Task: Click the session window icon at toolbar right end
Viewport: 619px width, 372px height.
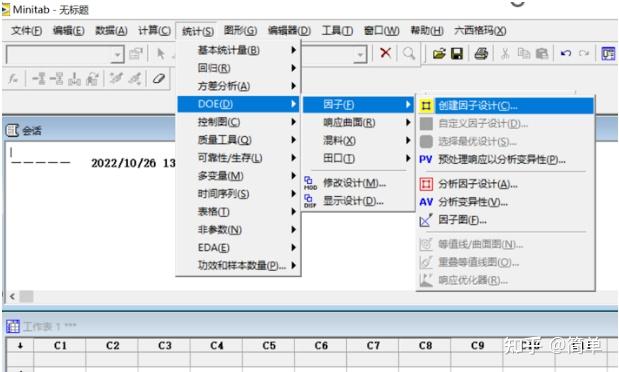Action: coord(608,53)
